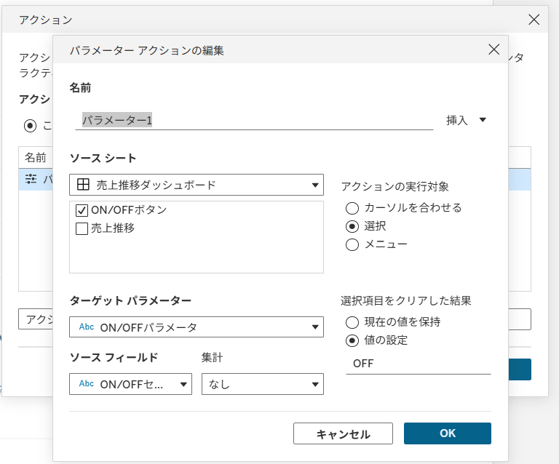The image size is (559, 464).
Task: Select the メニュー radio option
Action: tap(352, 244)
